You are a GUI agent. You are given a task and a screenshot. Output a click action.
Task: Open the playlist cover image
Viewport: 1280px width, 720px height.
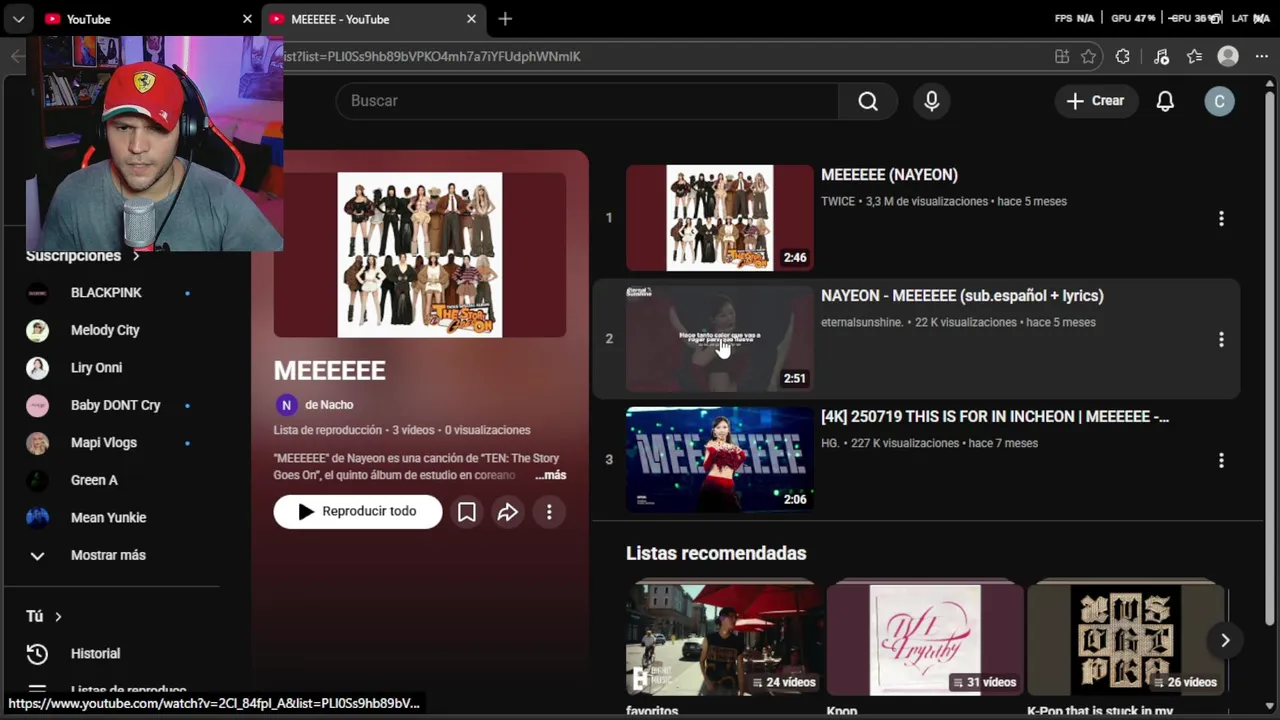click(x=420, y=254)
